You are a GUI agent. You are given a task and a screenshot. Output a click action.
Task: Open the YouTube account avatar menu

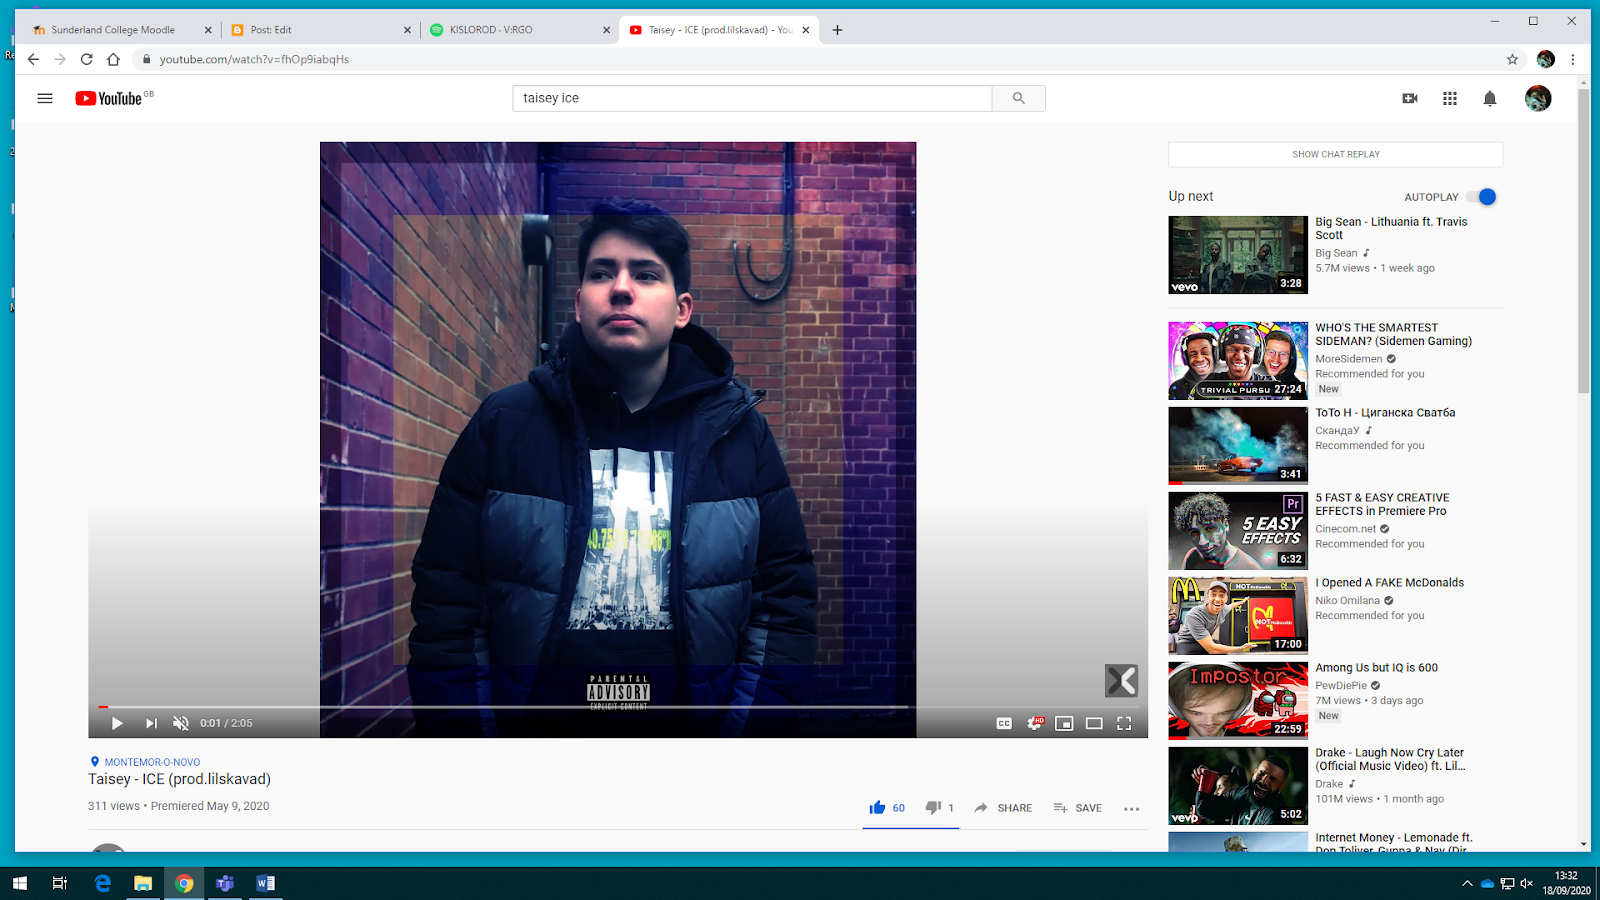1538,98
